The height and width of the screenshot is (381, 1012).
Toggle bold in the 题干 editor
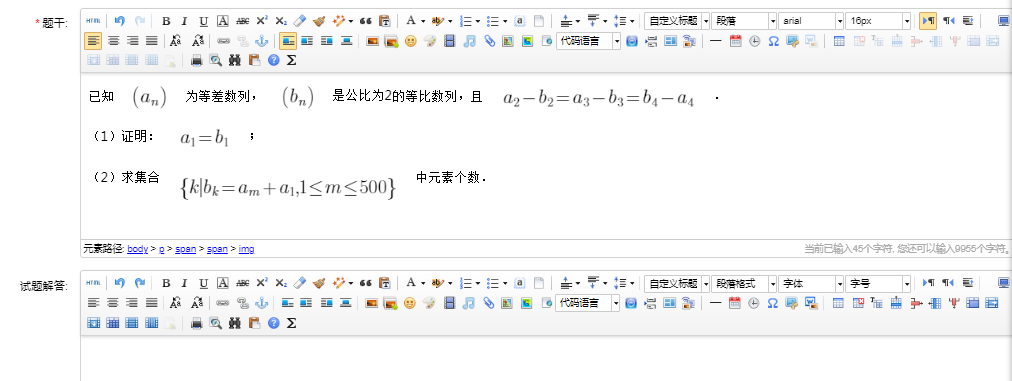point(166,21)
